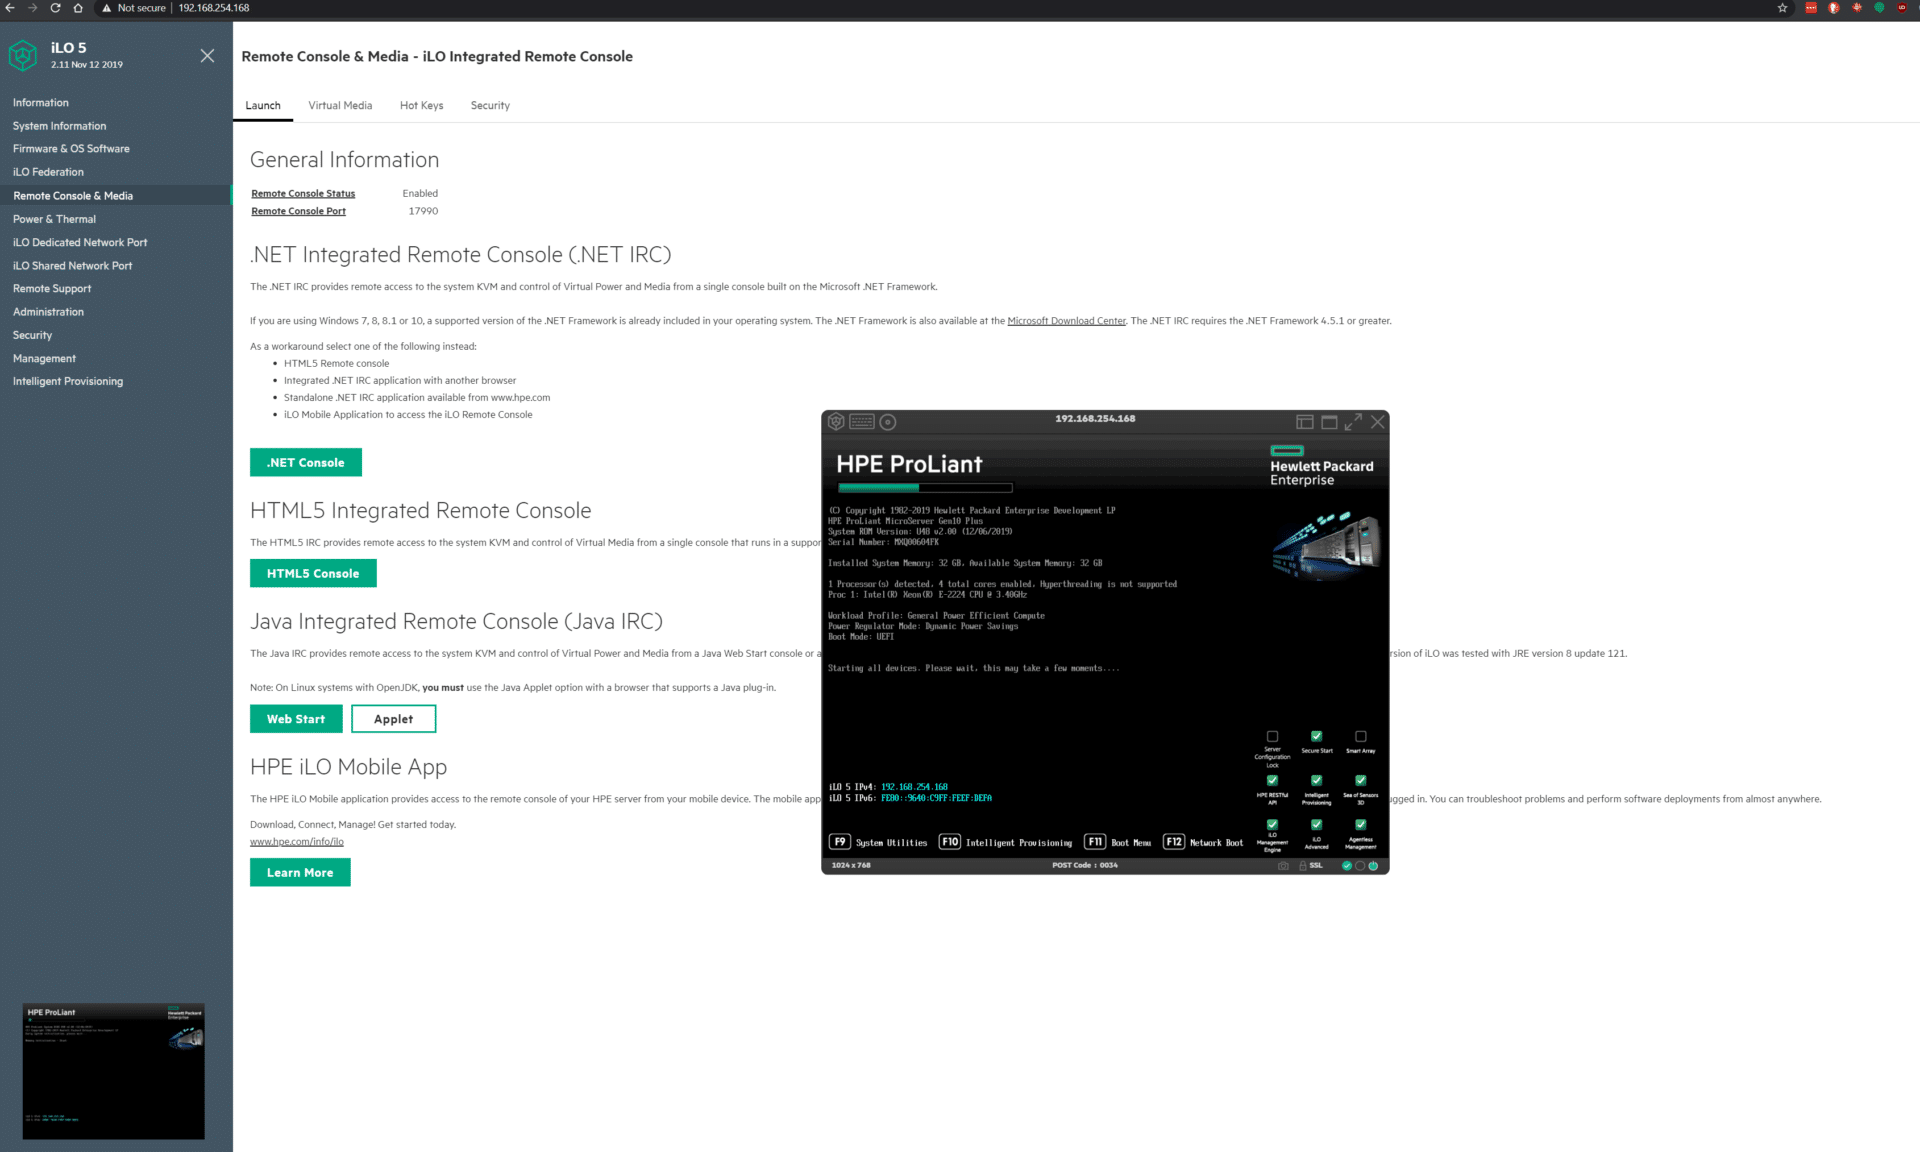Click the Agentless Management checkbox
The width and height of the screenshot is (1920, 1152).
point(1360,825)
